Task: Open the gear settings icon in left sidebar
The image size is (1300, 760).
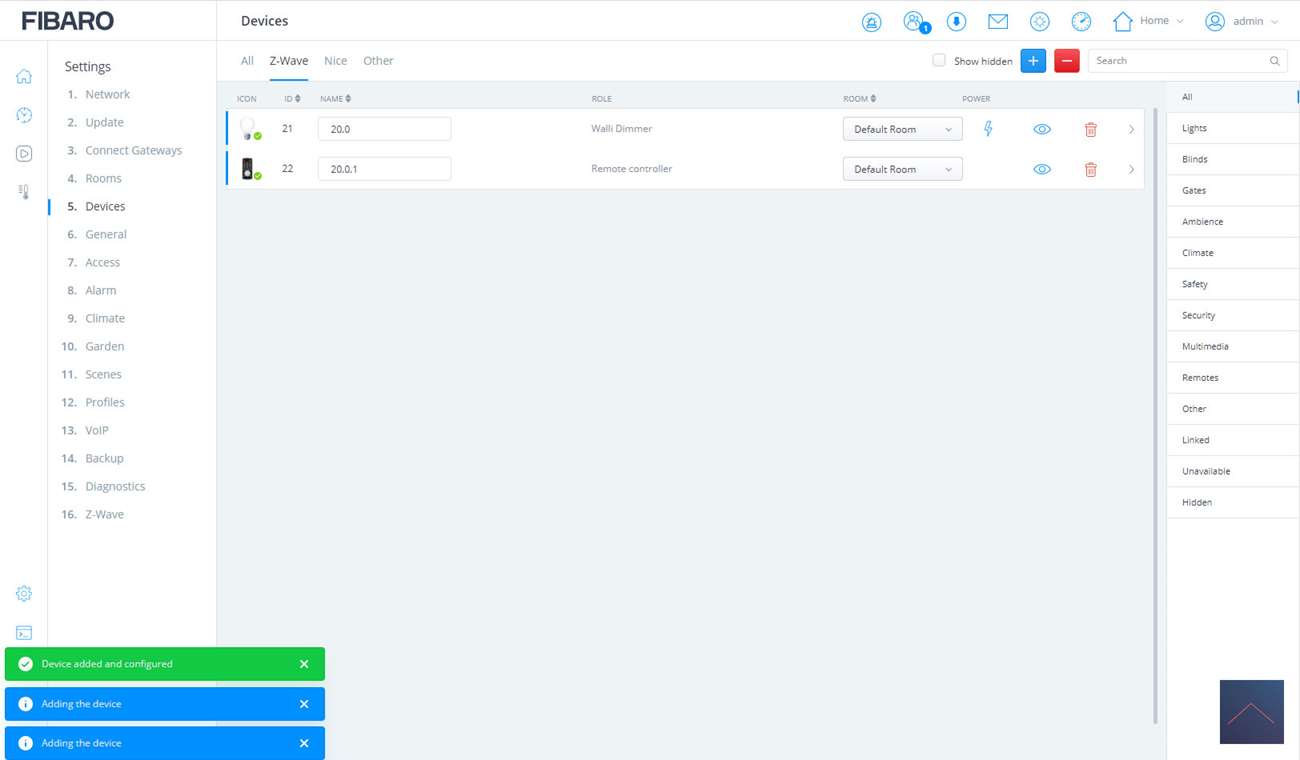Action: tap(24, 594)
